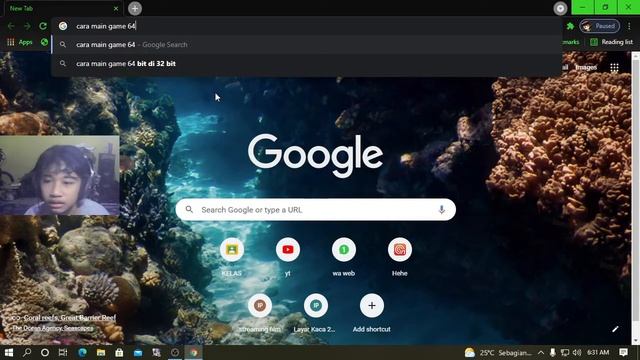Select the New Tab browser tab
The width and height of the screenshot is (640, 360).
[61, 8]
